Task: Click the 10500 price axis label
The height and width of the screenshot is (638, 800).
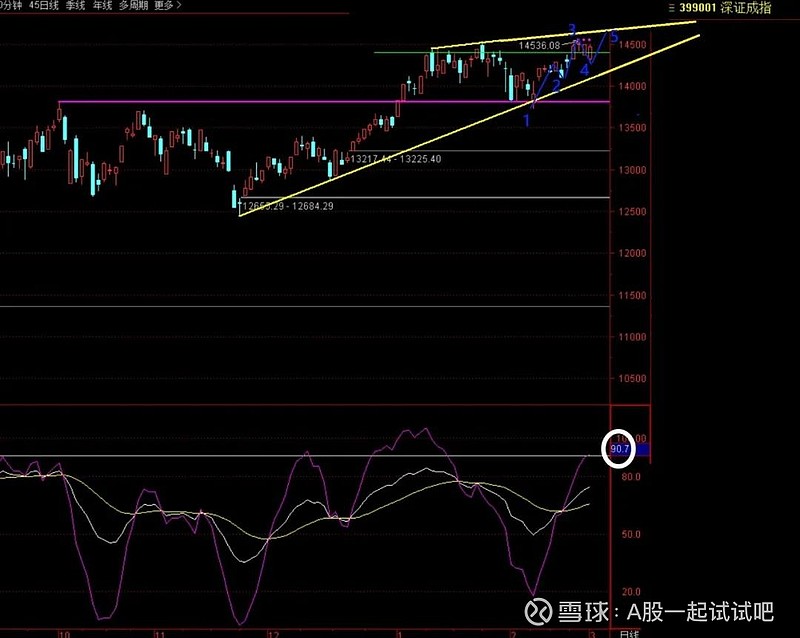Action: [x=632, y=379]
